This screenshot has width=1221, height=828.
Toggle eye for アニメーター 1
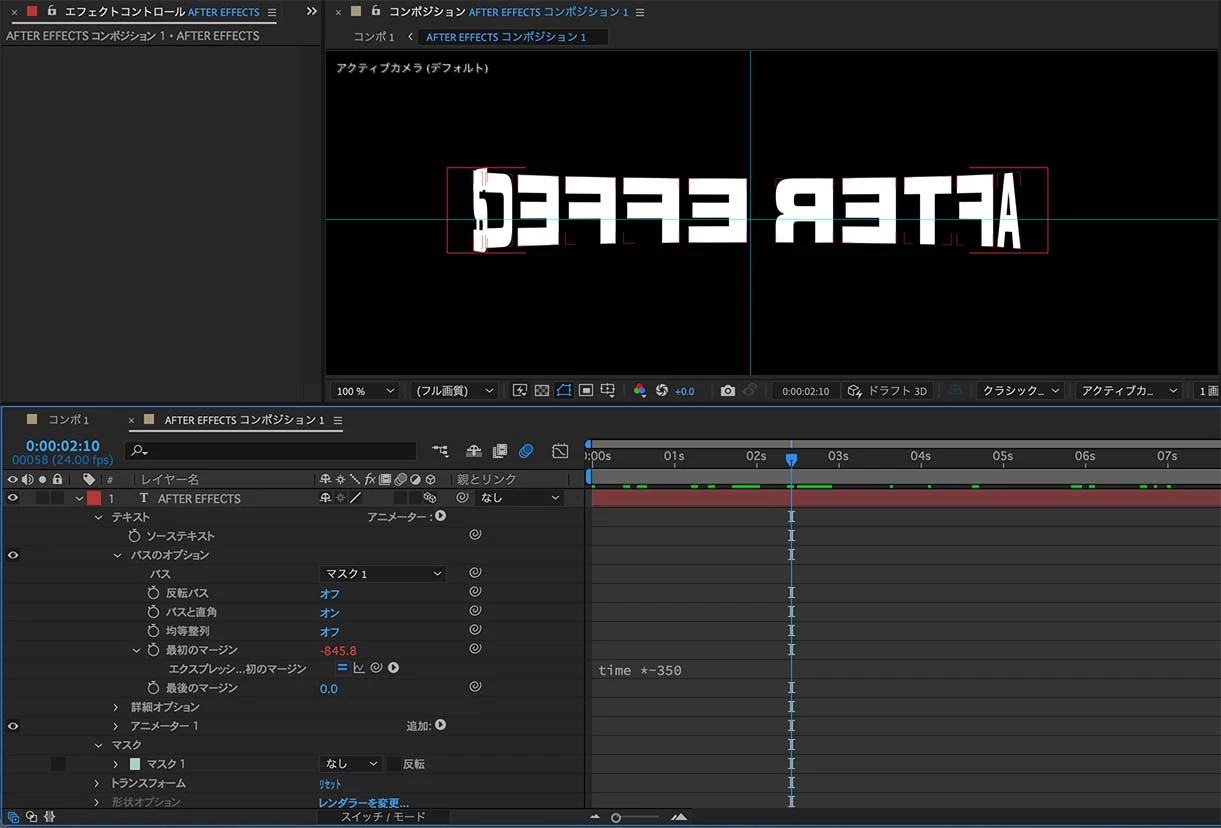pyautogui.click(x=13, y=726)
